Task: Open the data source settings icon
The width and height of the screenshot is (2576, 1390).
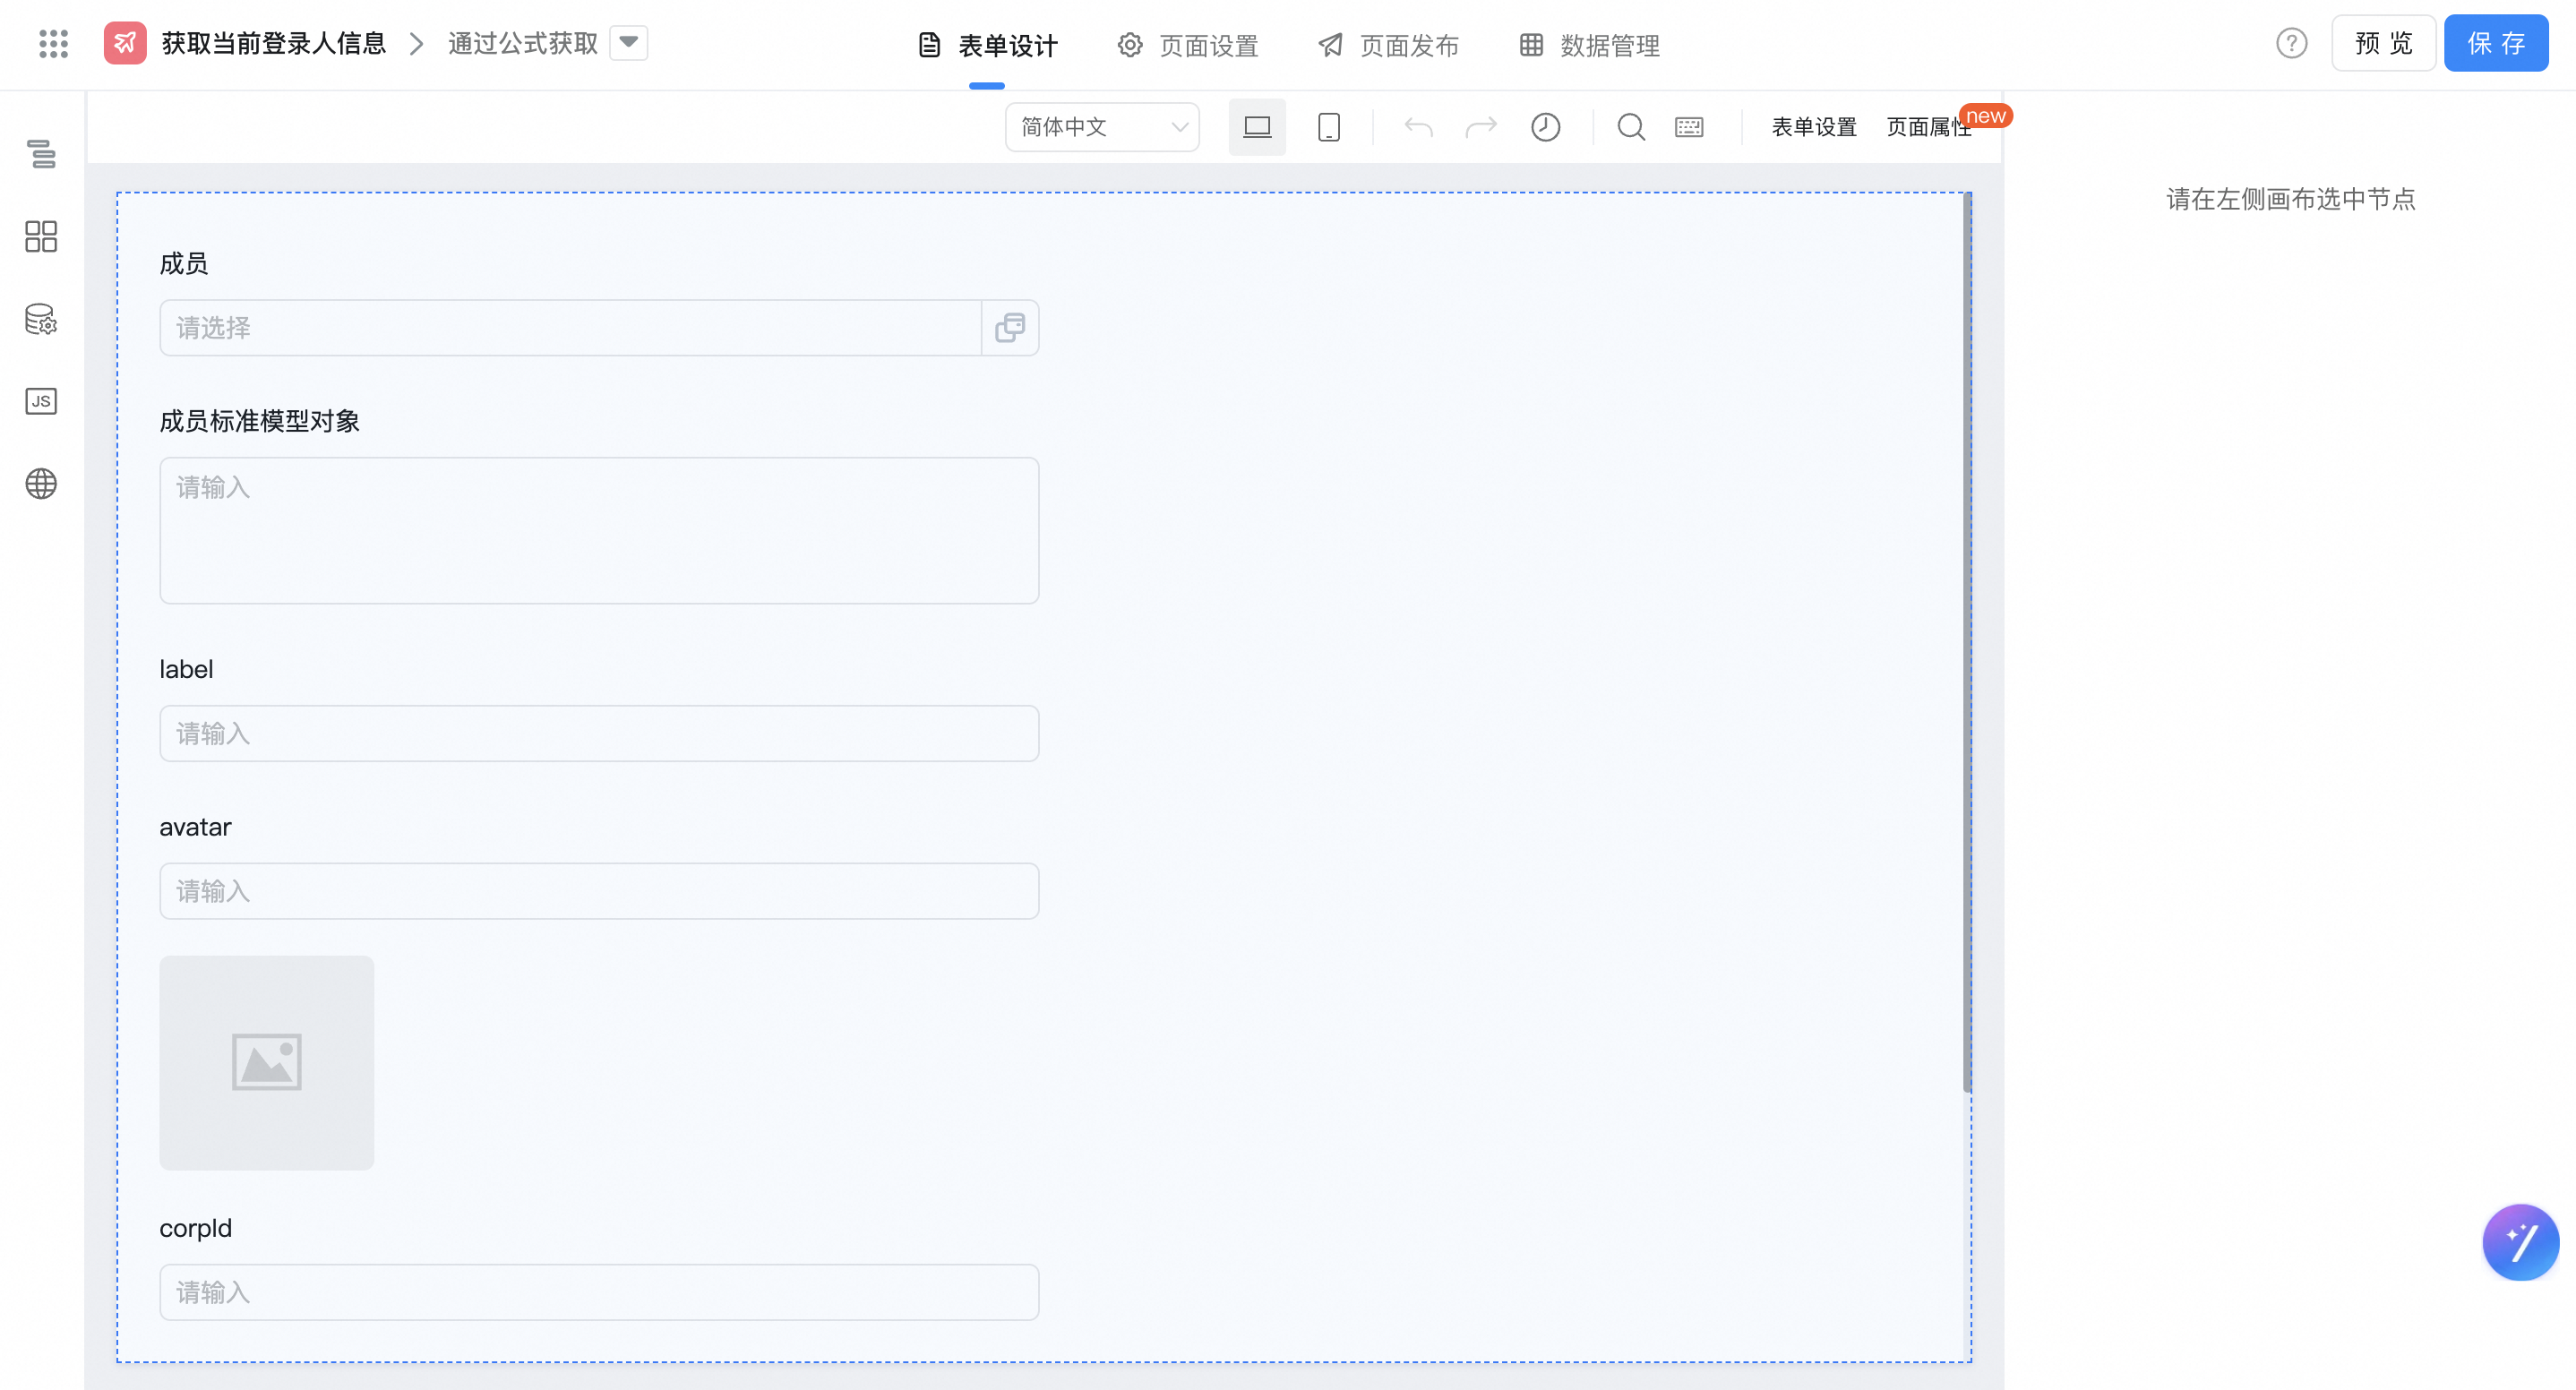Action: point(41,319)
